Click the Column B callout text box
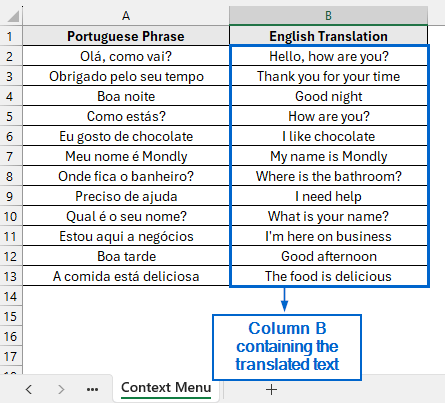This screenshot has height=403, width=445. pos(287,347)
